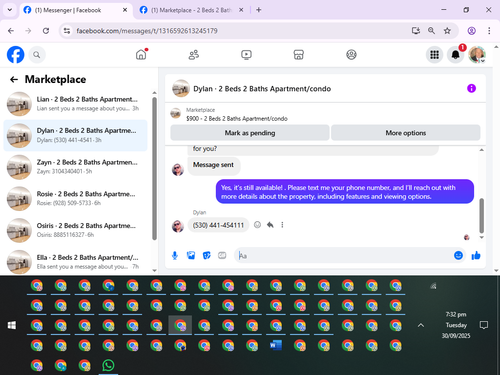This screenshot has width=500, height=375.
Task: Click the browser address bar URL
Action: (147, 31)
